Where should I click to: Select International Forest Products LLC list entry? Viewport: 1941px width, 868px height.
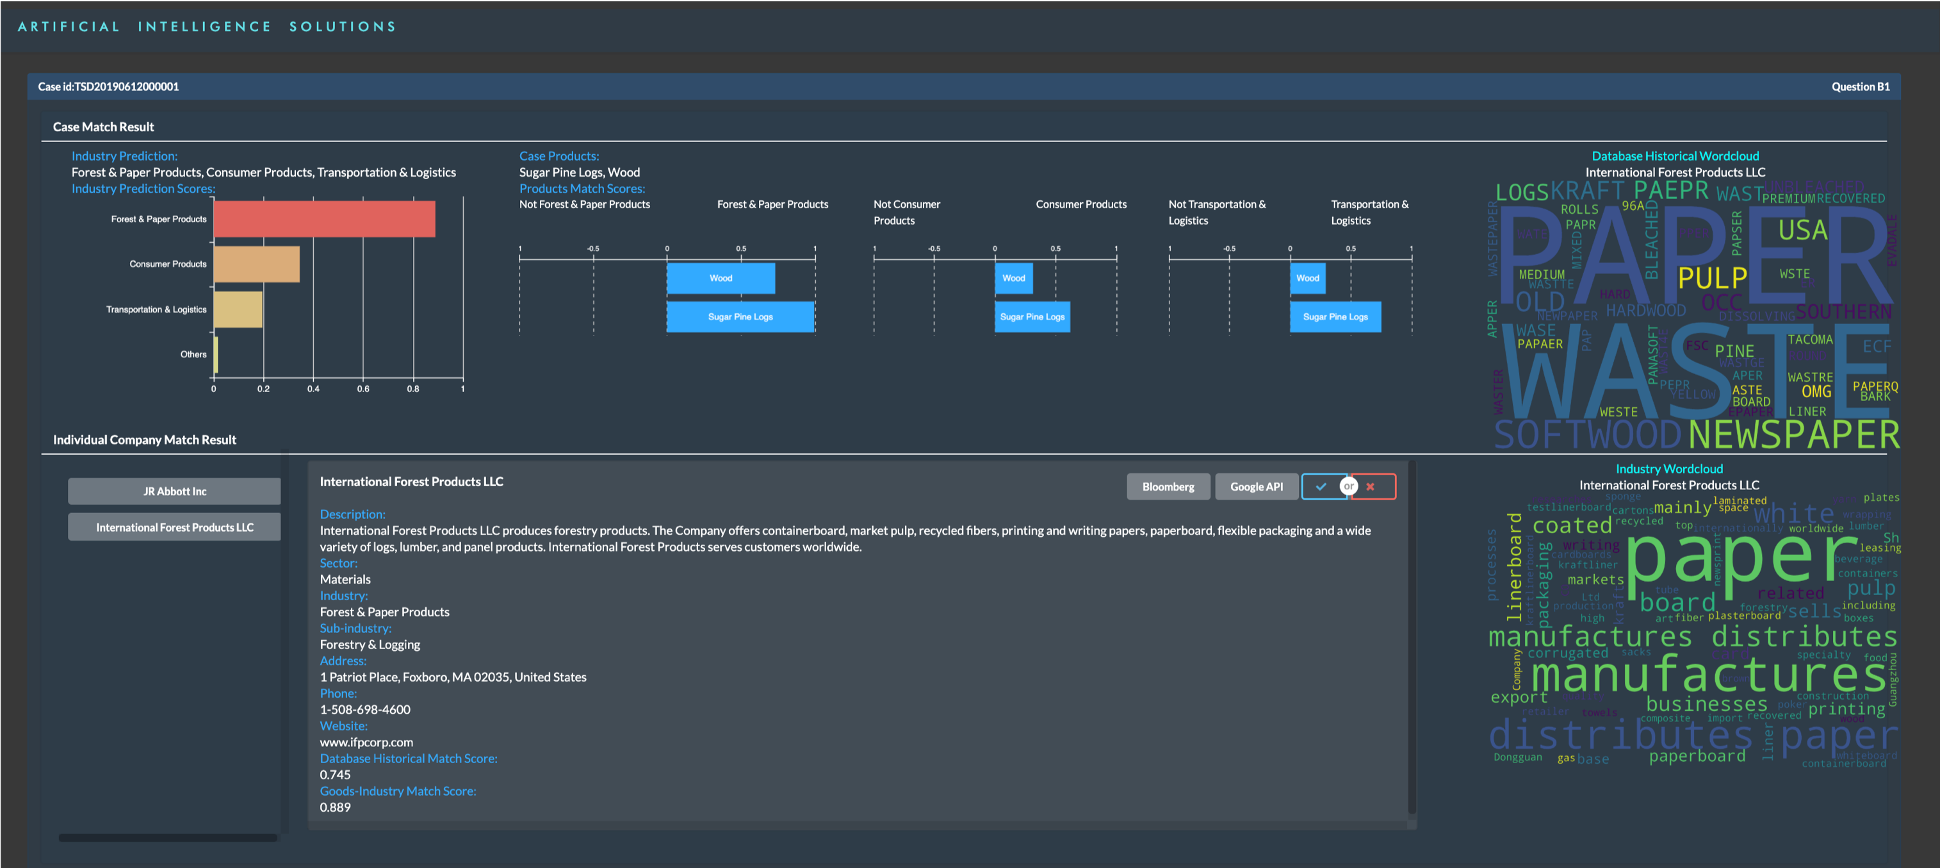coord(174,527)
